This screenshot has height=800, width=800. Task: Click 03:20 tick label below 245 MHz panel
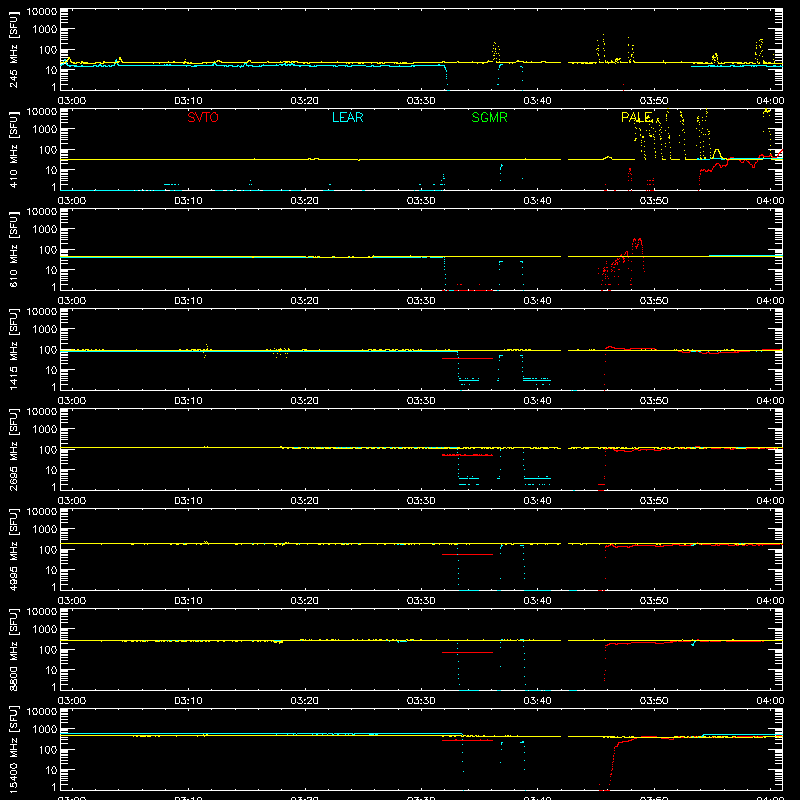pos(305,101)
